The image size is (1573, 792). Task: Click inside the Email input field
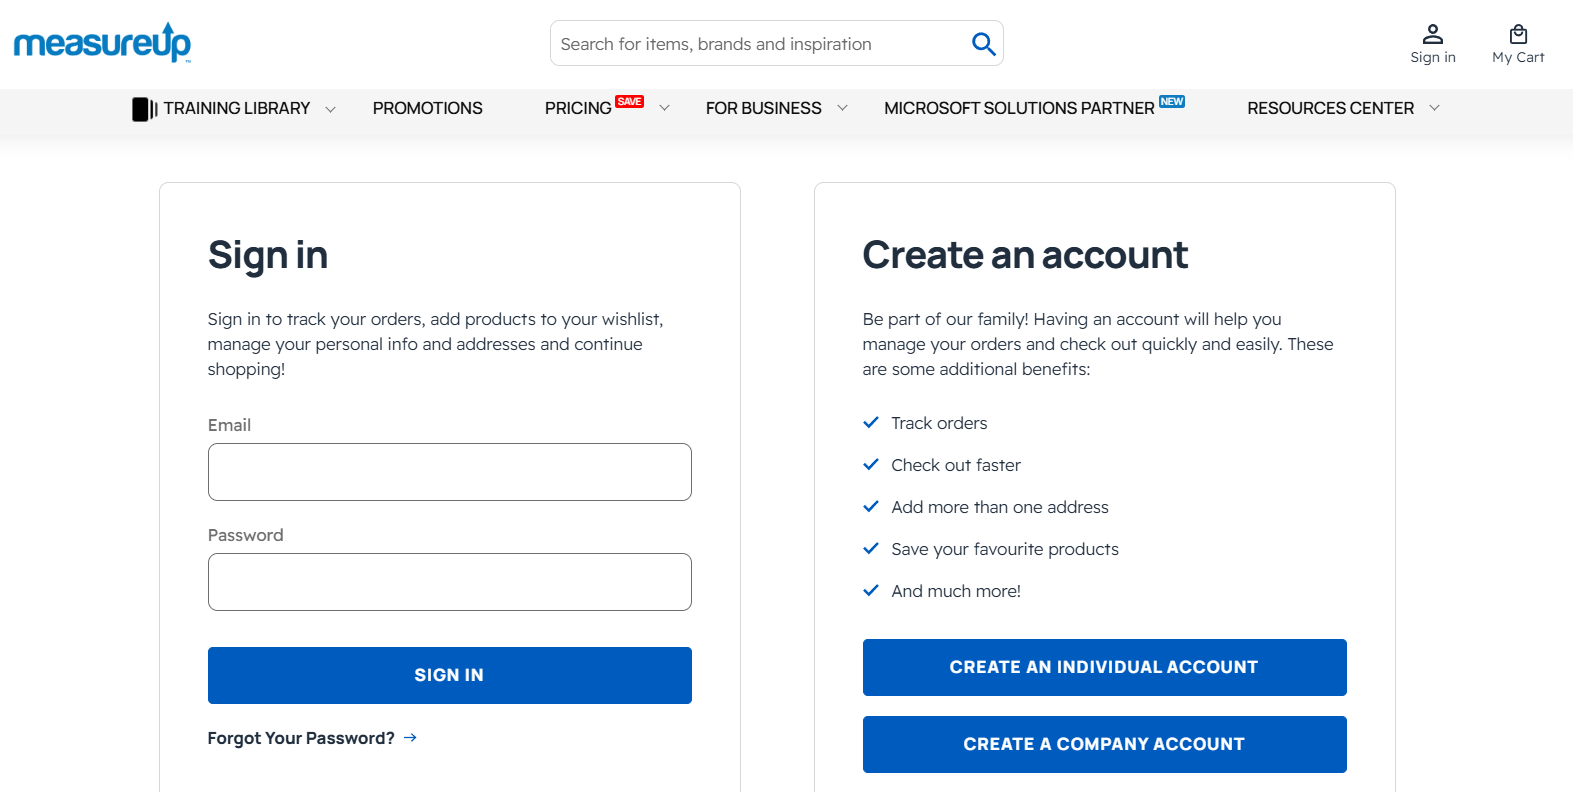(x=449, y=471)
